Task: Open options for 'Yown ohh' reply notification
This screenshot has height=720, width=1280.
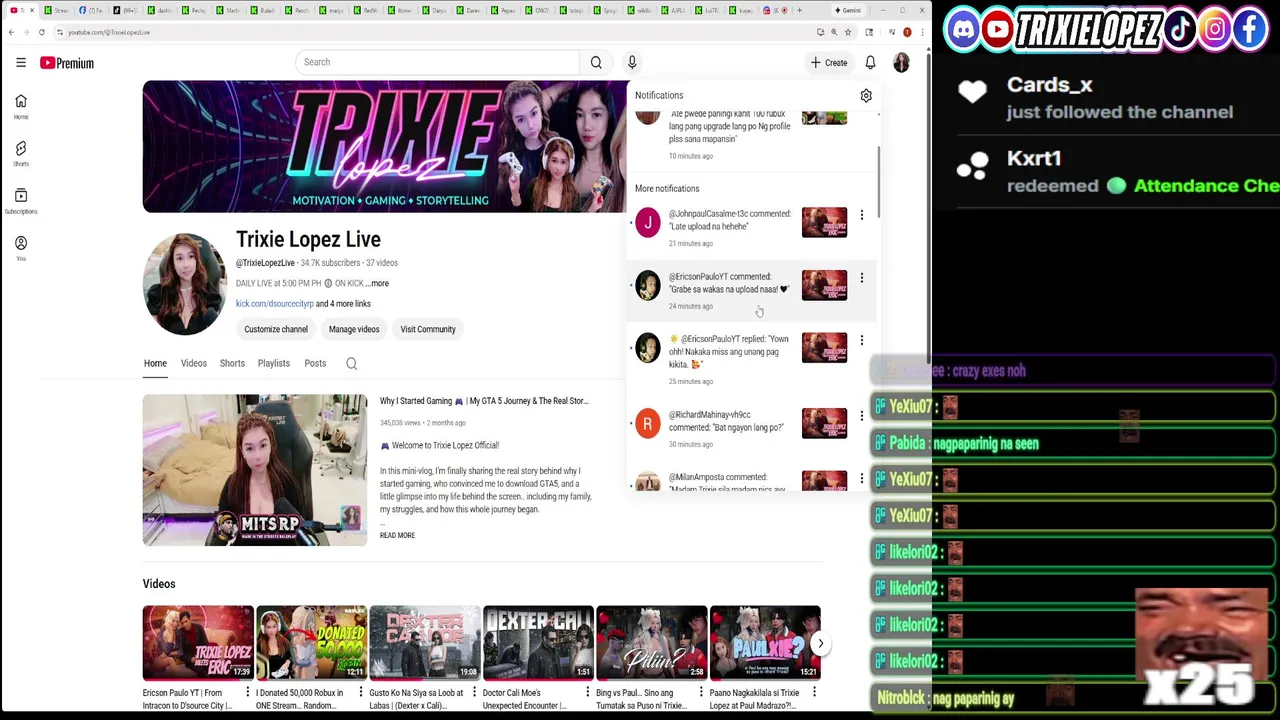Action: (x=861, y=340)
